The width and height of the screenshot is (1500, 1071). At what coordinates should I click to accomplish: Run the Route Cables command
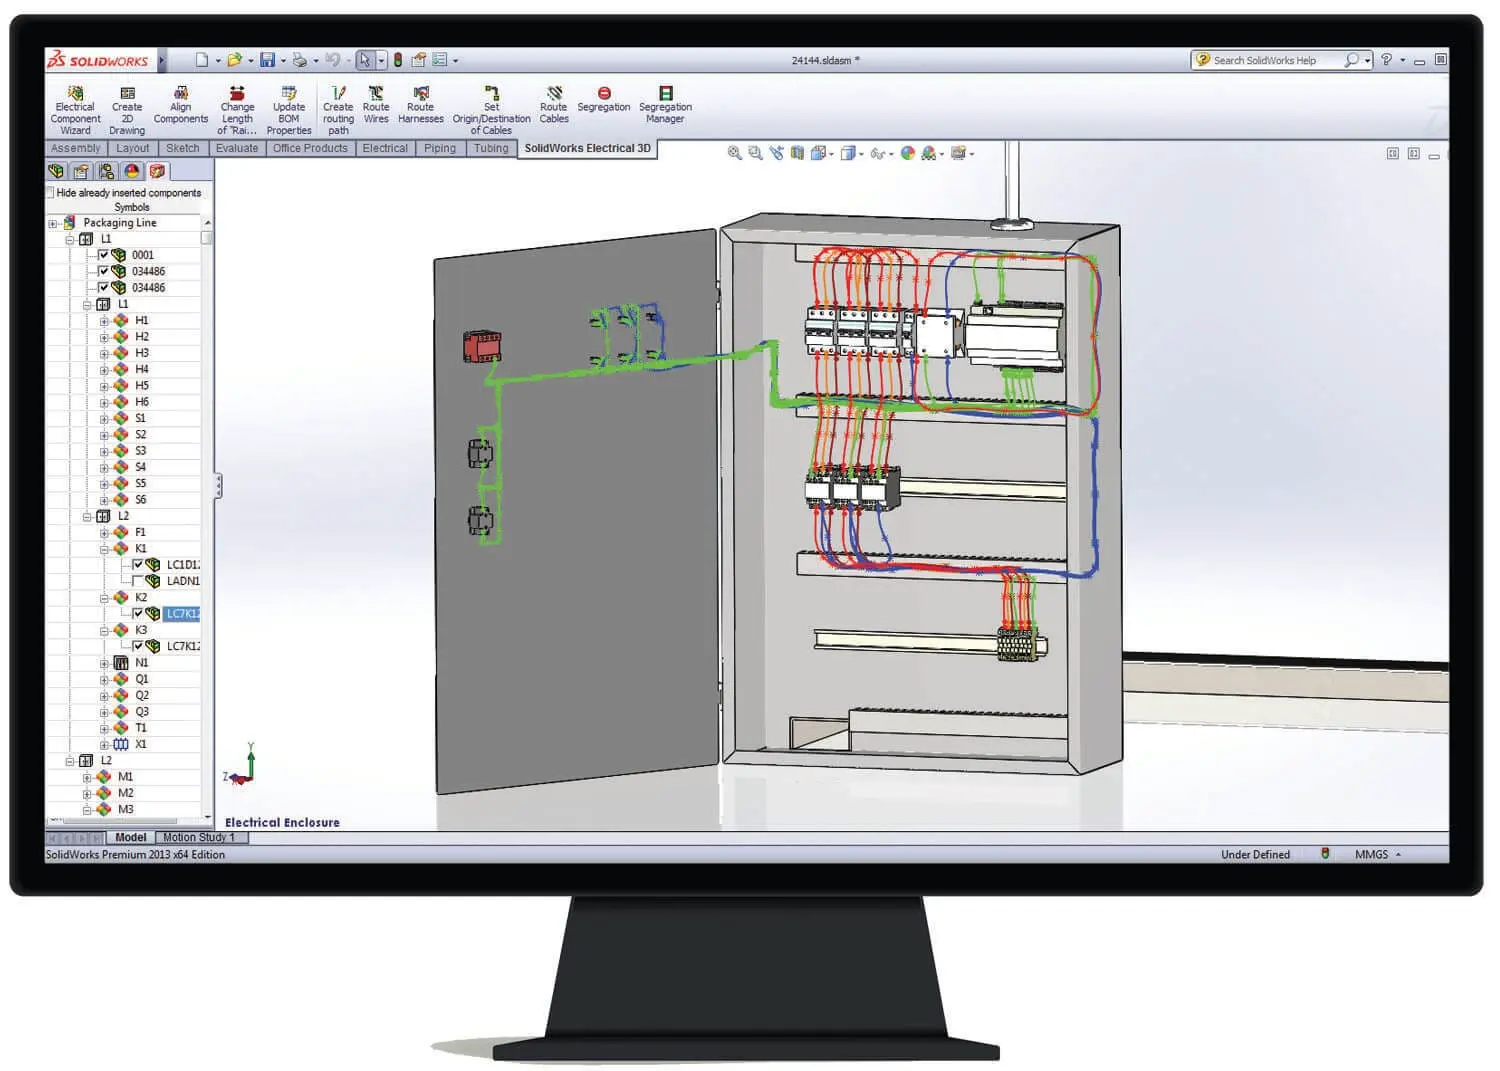click(x=554, y=105)
